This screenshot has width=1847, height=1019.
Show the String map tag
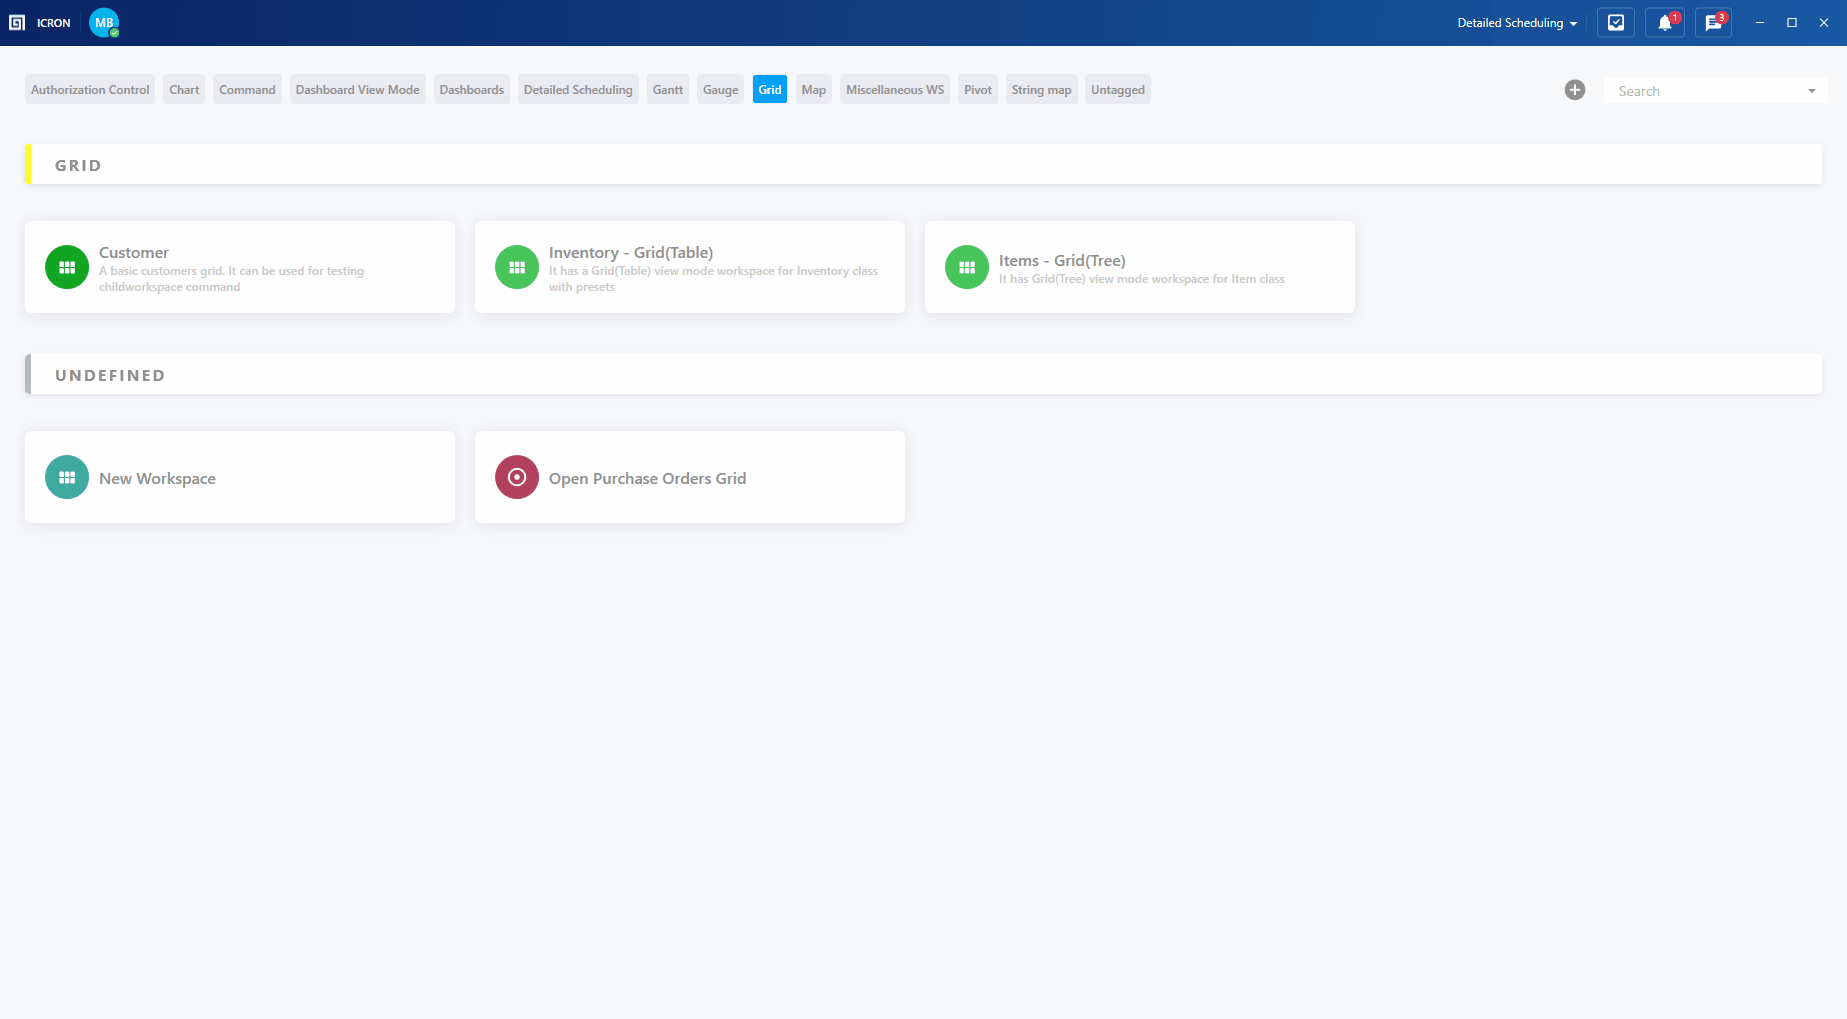coord(1041,90)
